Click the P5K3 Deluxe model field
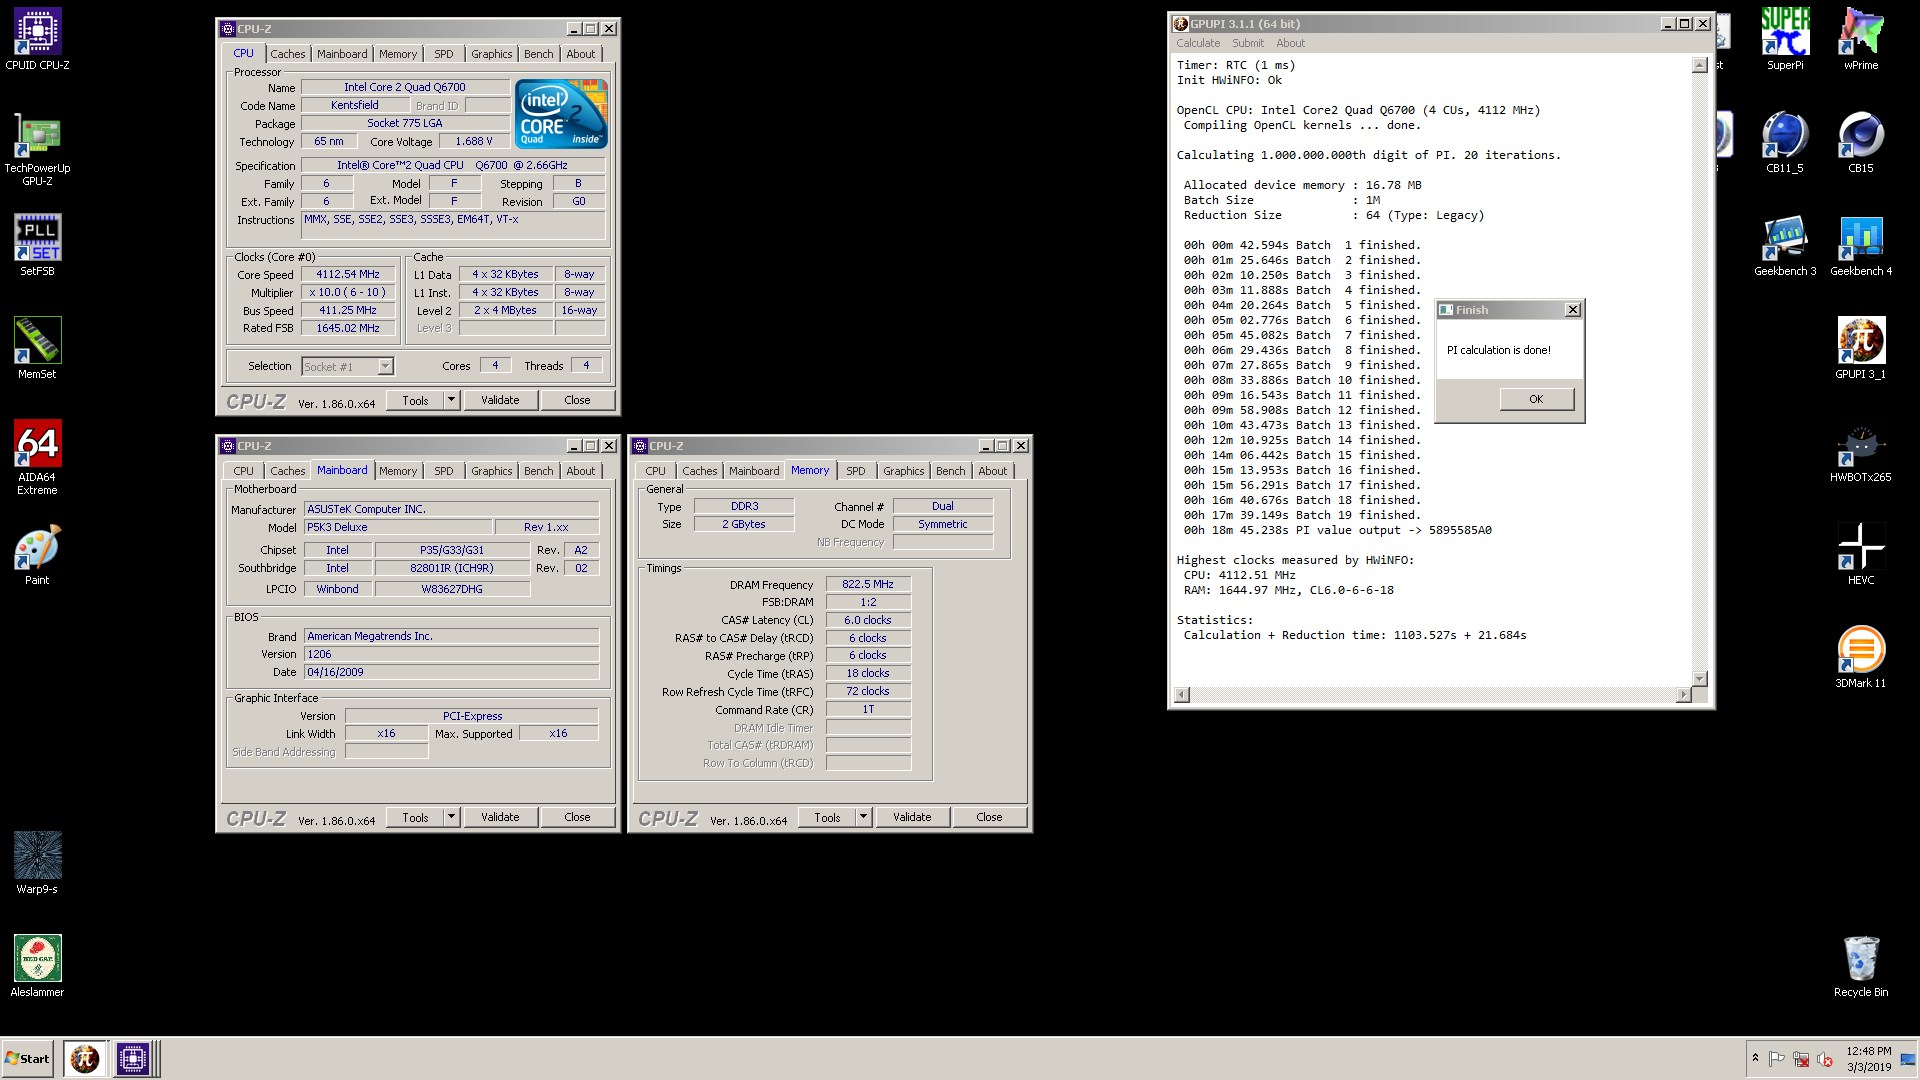Screen dimensions: 1920x1080 [x=398, y=527]
